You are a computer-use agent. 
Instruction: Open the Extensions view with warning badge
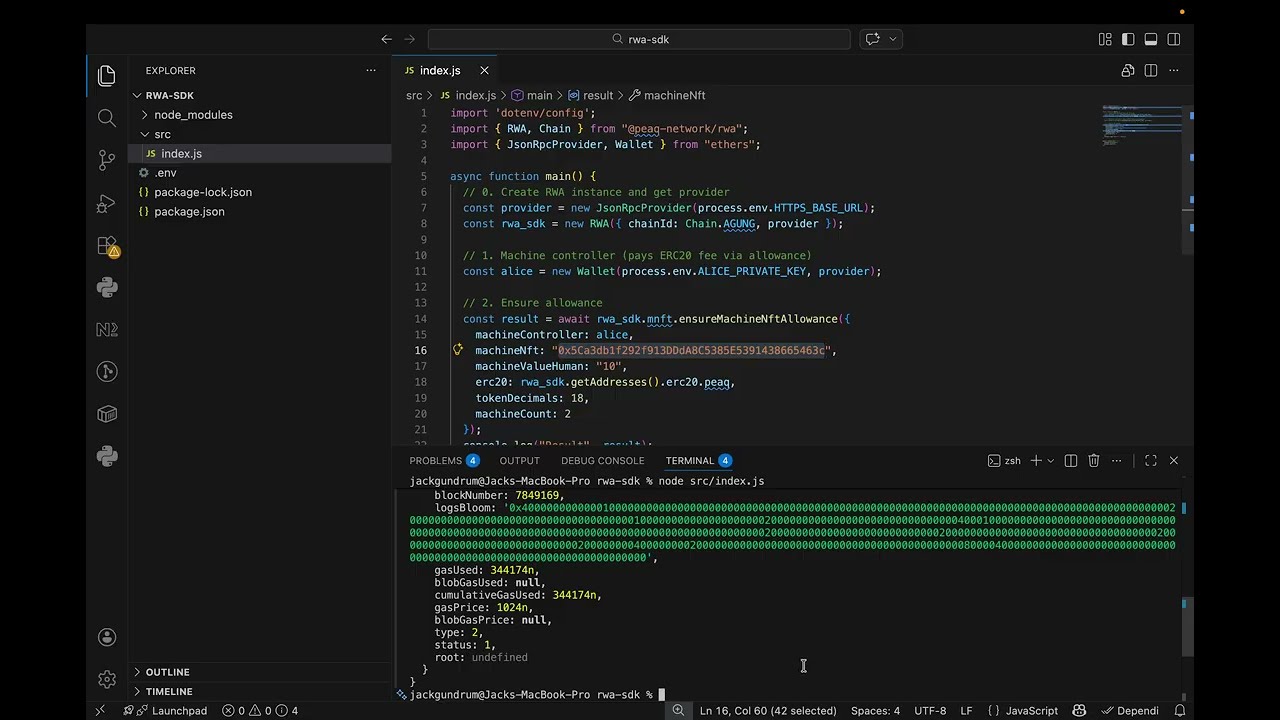pyautogui.click(x=107, y=246)
